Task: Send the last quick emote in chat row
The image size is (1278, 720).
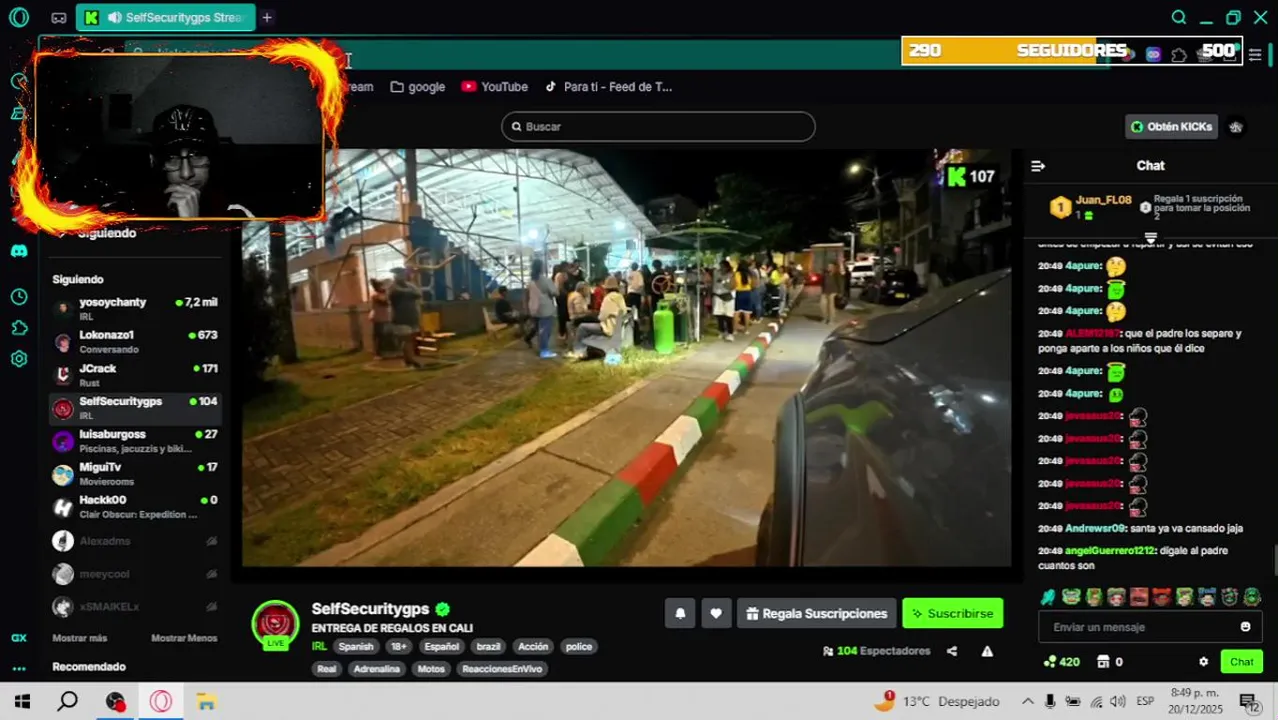Action: click(x=1251, y=597)
